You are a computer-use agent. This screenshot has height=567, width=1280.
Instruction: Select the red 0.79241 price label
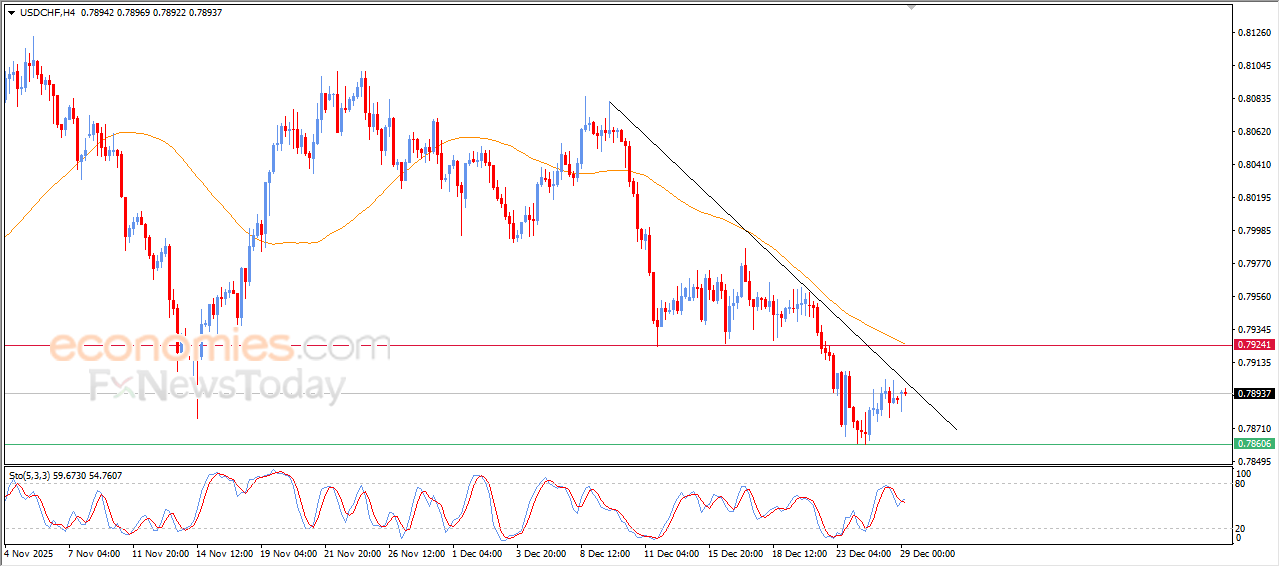(1254, 344)
